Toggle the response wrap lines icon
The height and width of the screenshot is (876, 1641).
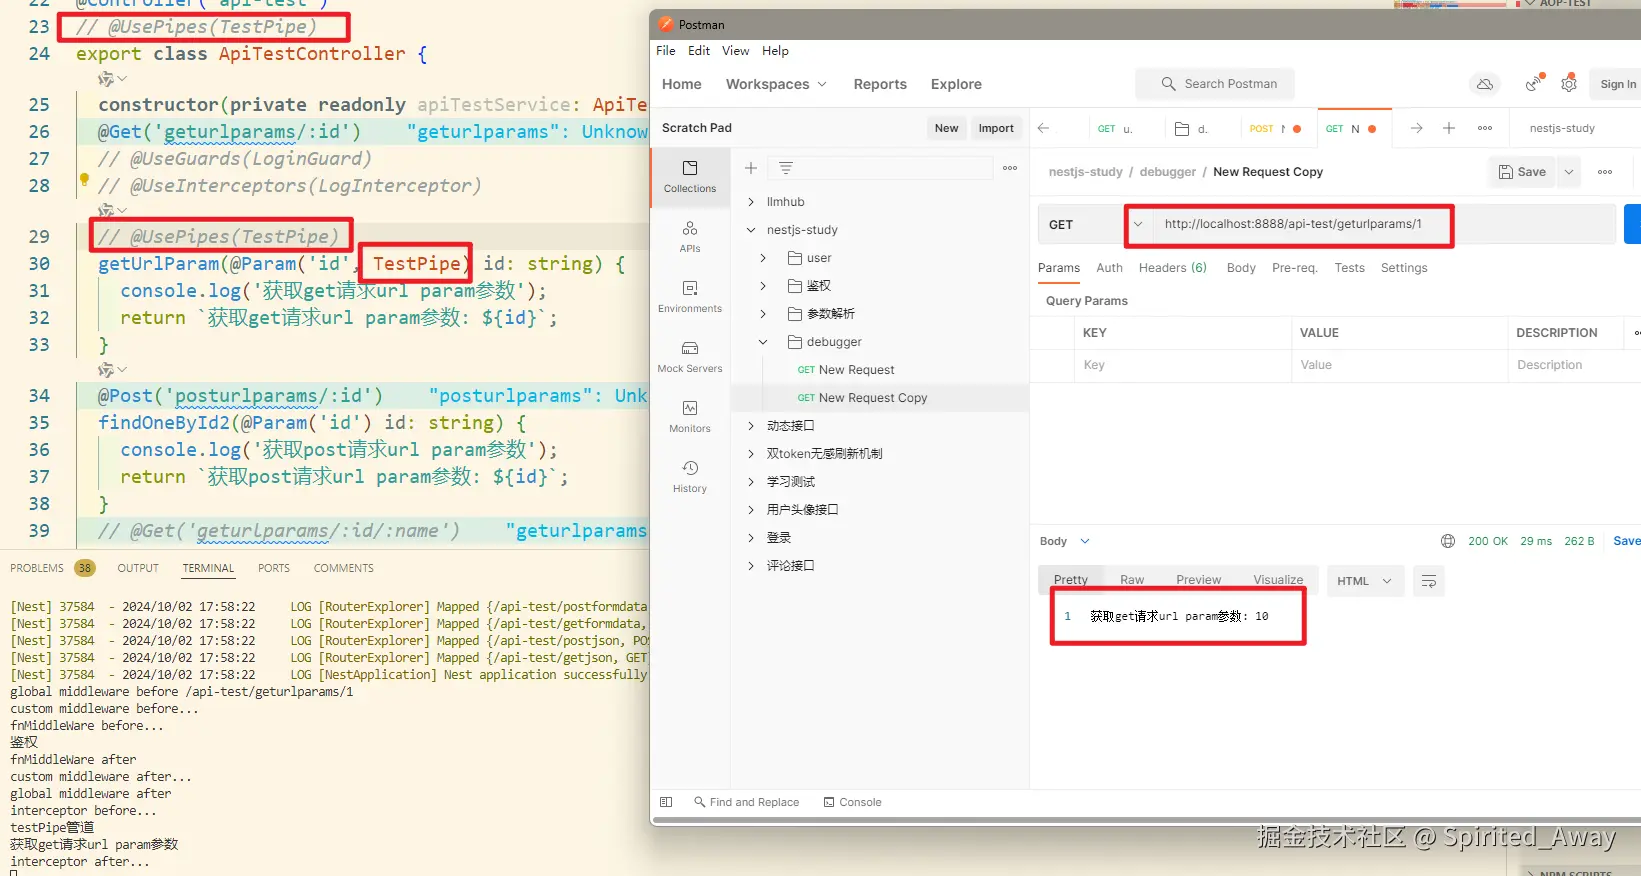click(1429, 581)
